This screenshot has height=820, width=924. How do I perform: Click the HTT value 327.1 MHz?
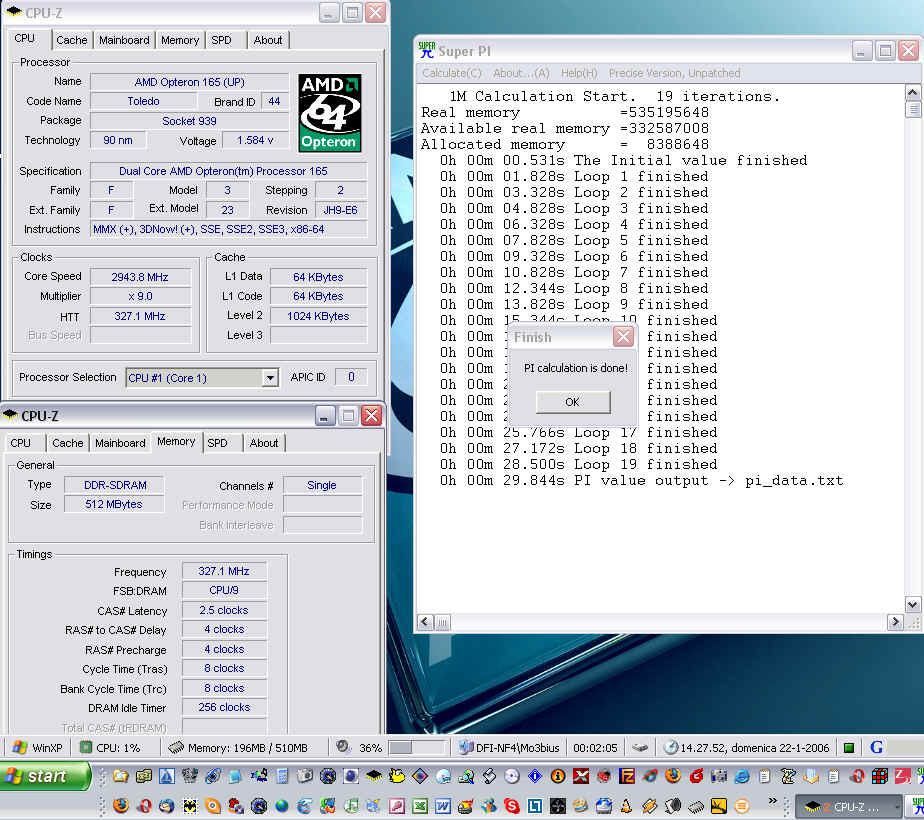click(x=140, y=316)
